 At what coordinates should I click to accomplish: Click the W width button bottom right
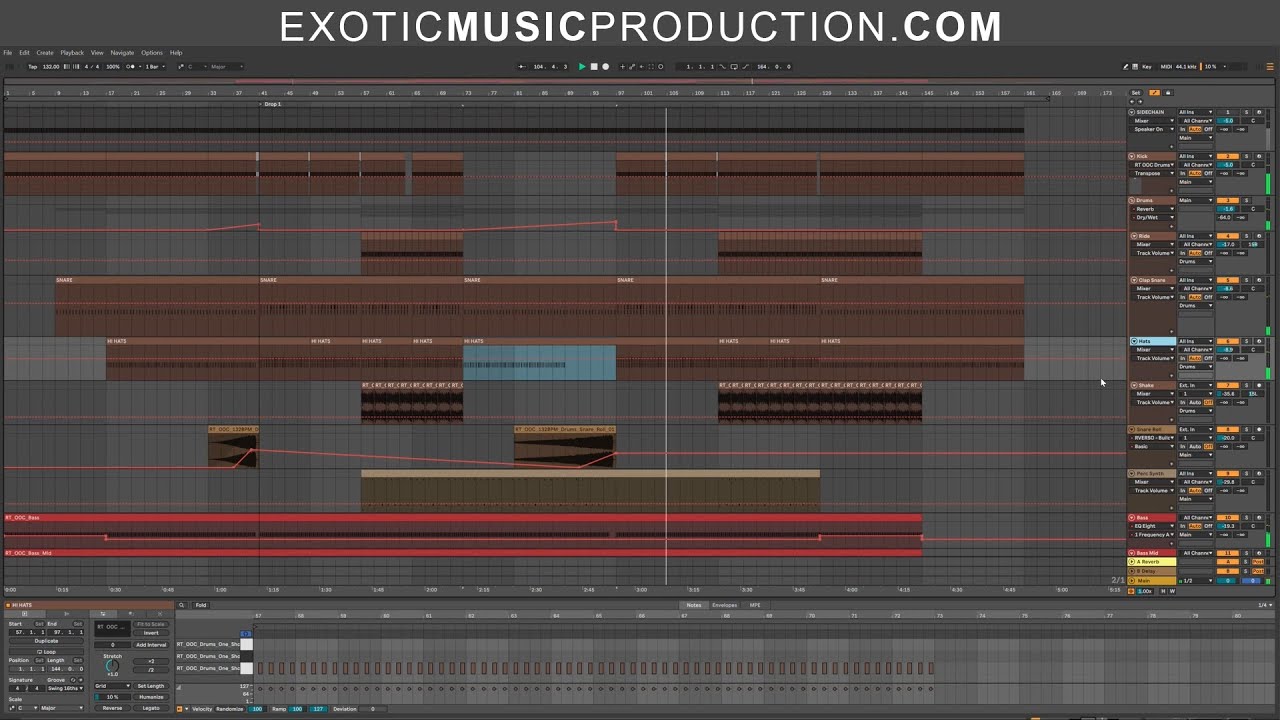pyautogui.click(x=1172, y=591)
